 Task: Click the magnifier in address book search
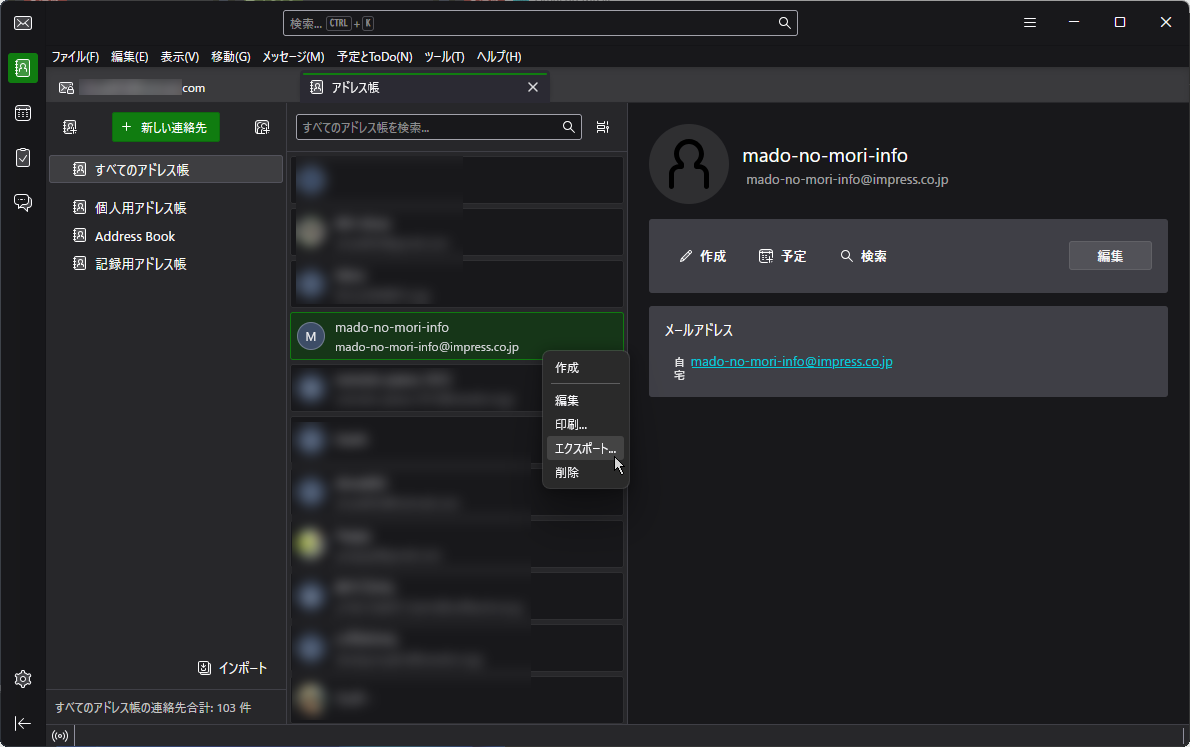click(568, 127)
